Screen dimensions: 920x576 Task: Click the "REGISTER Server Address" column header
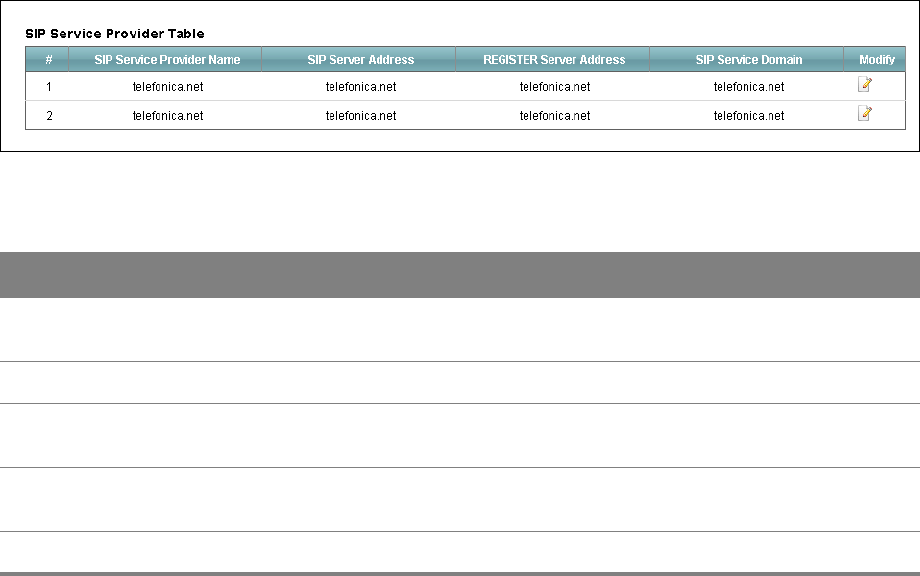point(555,60)
